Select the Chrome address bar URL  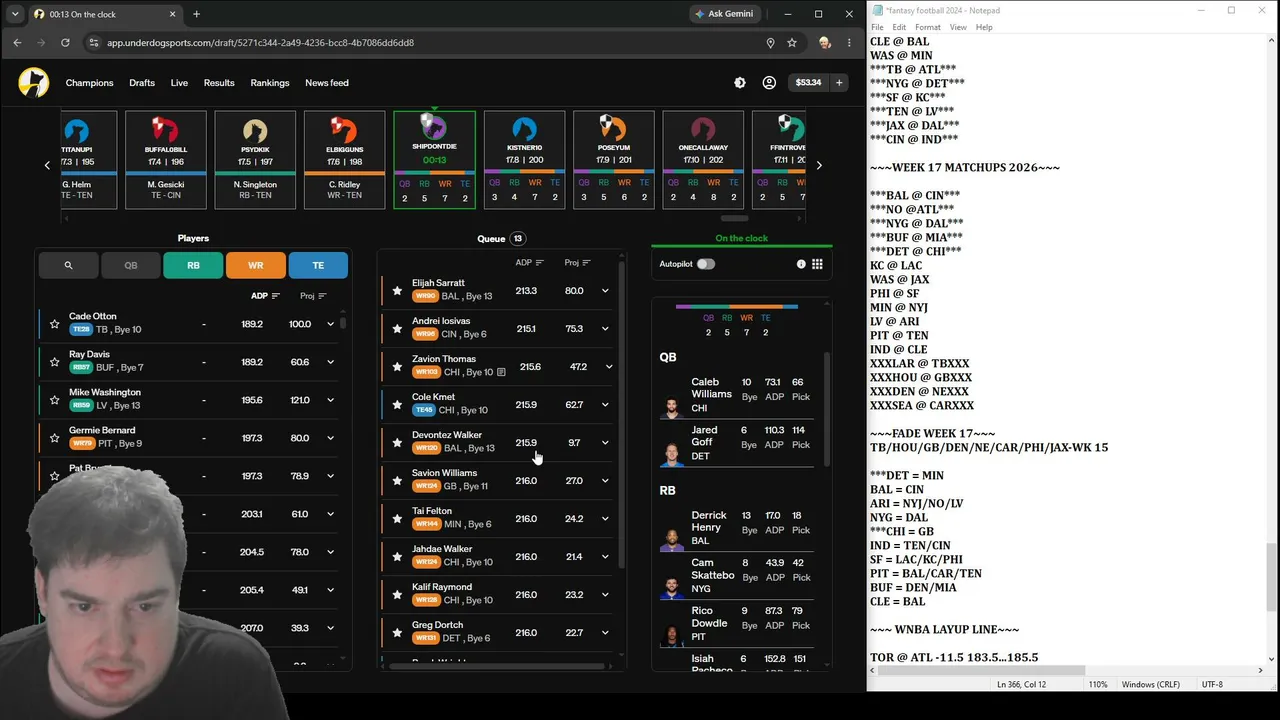pos(260,43)
